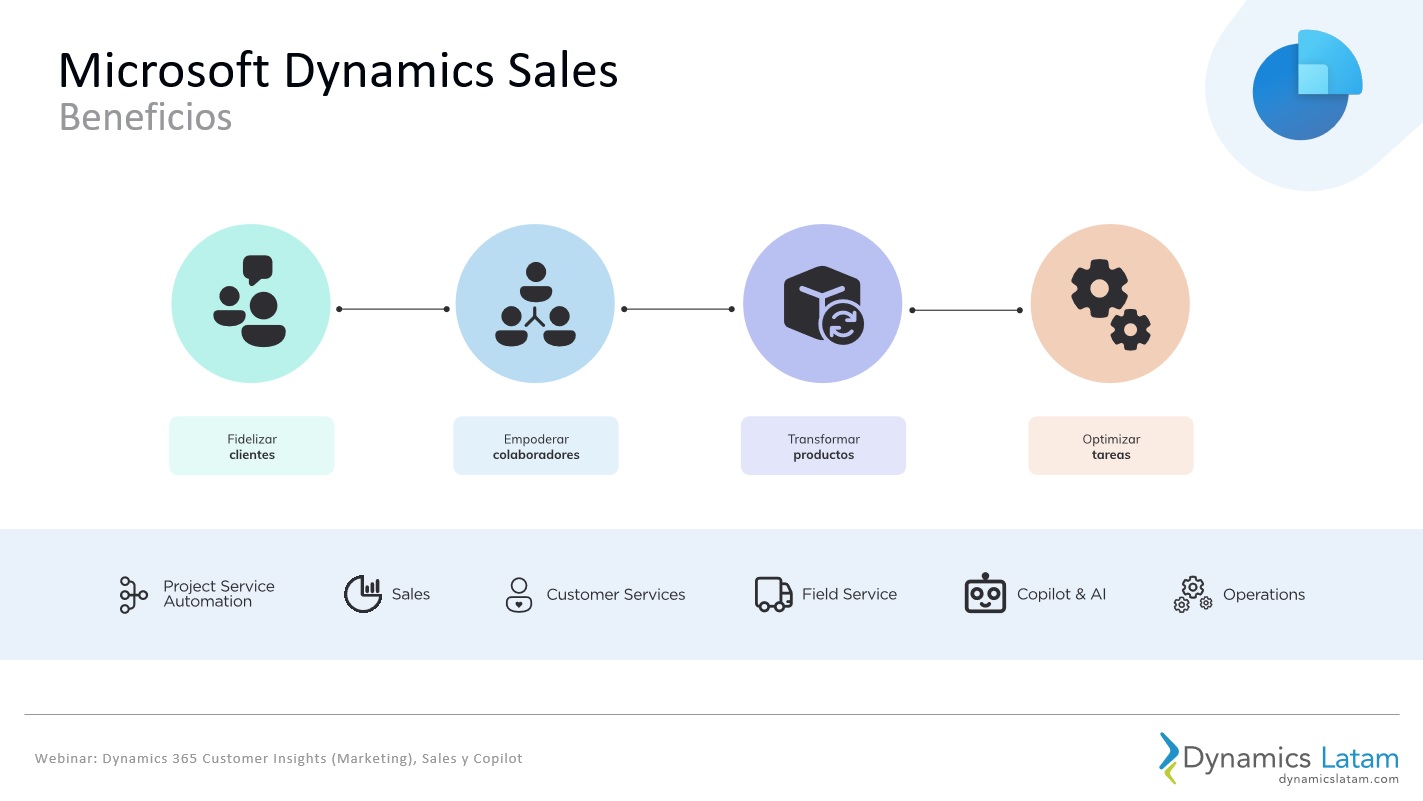Screen dimensions: 1423x801
Task: Click the Microsoft Dynamics Sales title
Action: pos(338,71)
